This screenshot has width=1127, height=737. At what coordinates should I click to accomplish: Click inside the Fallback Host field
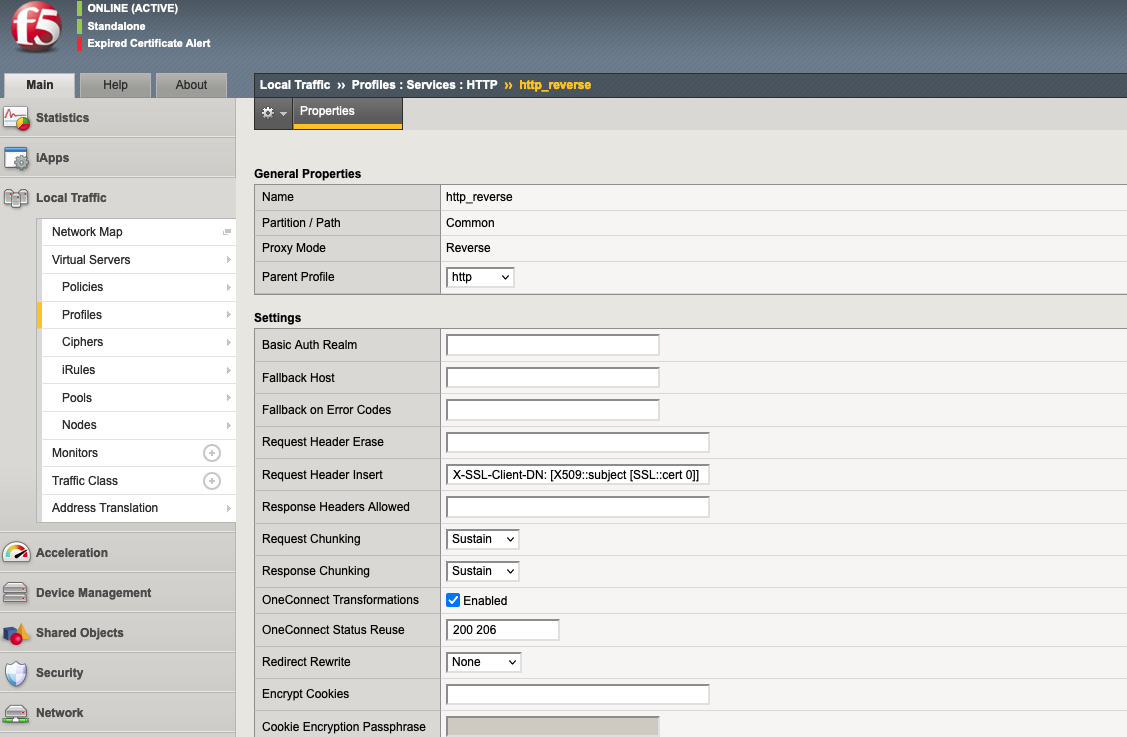pyautogui.click(x=552, y=377)
